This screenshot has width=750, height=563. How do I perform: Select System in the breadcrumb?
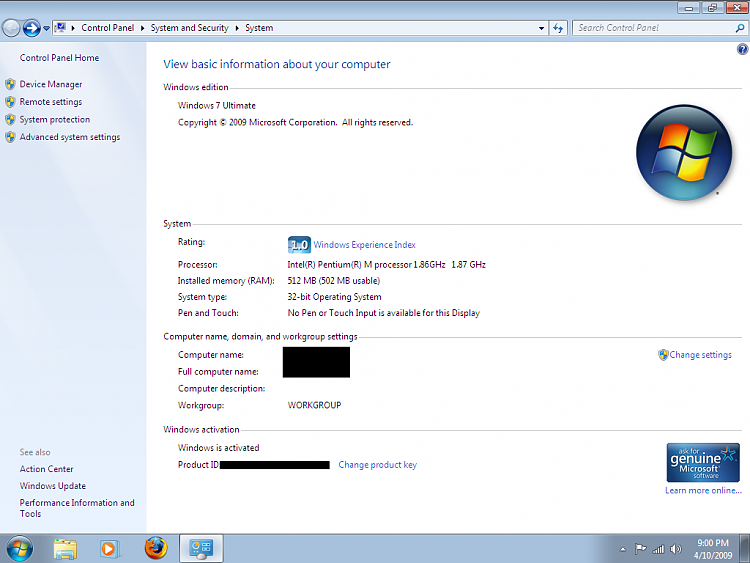click(x=259, y=28)
